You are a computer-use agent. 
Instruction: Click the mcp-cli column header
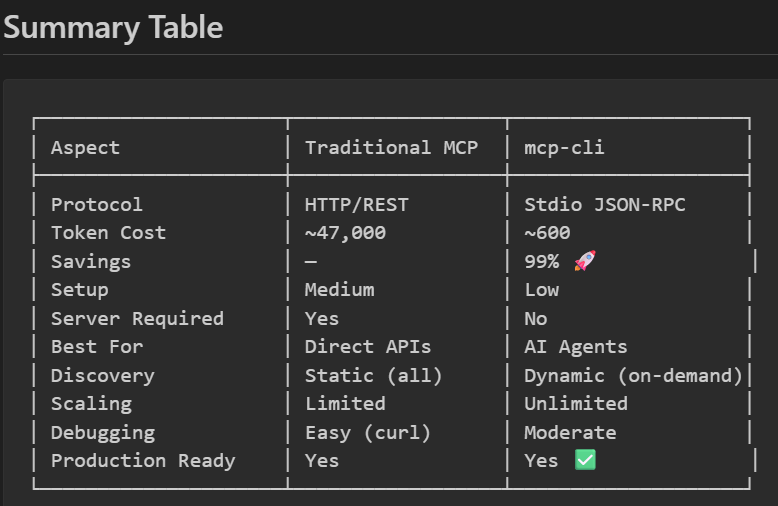click(564, 148)
